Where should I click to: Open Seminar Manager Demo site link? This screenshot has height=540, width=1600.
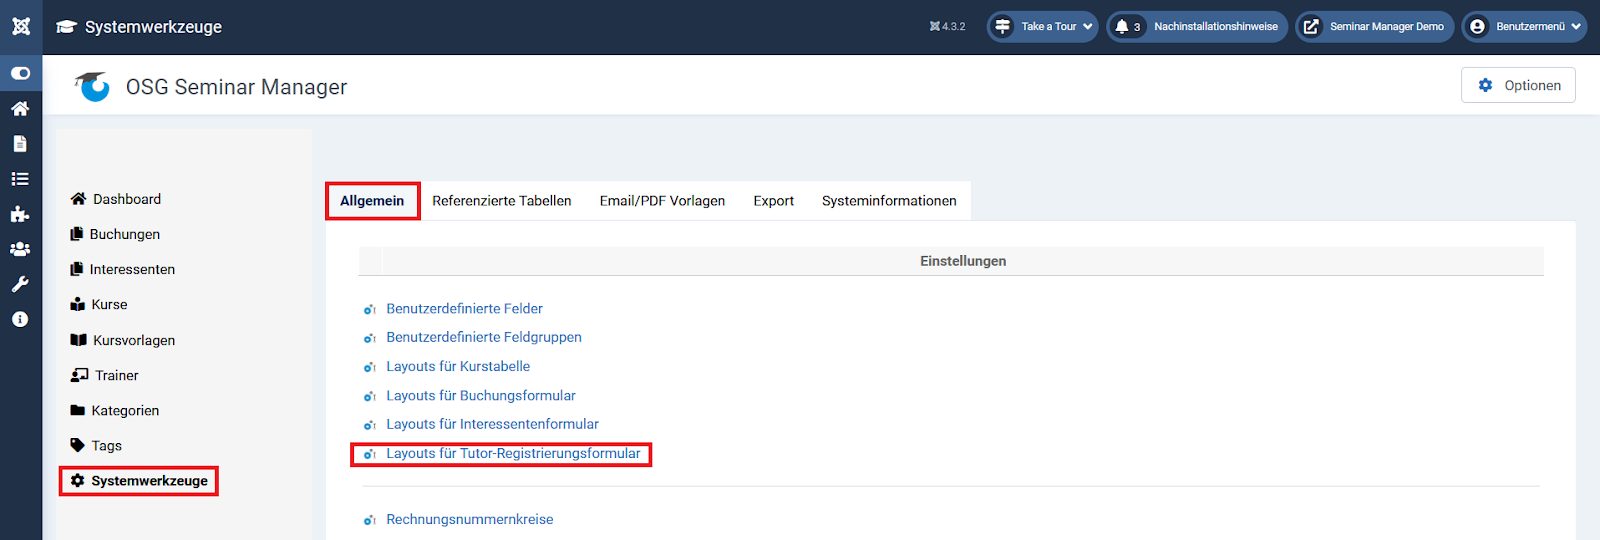click(1374, 27)
